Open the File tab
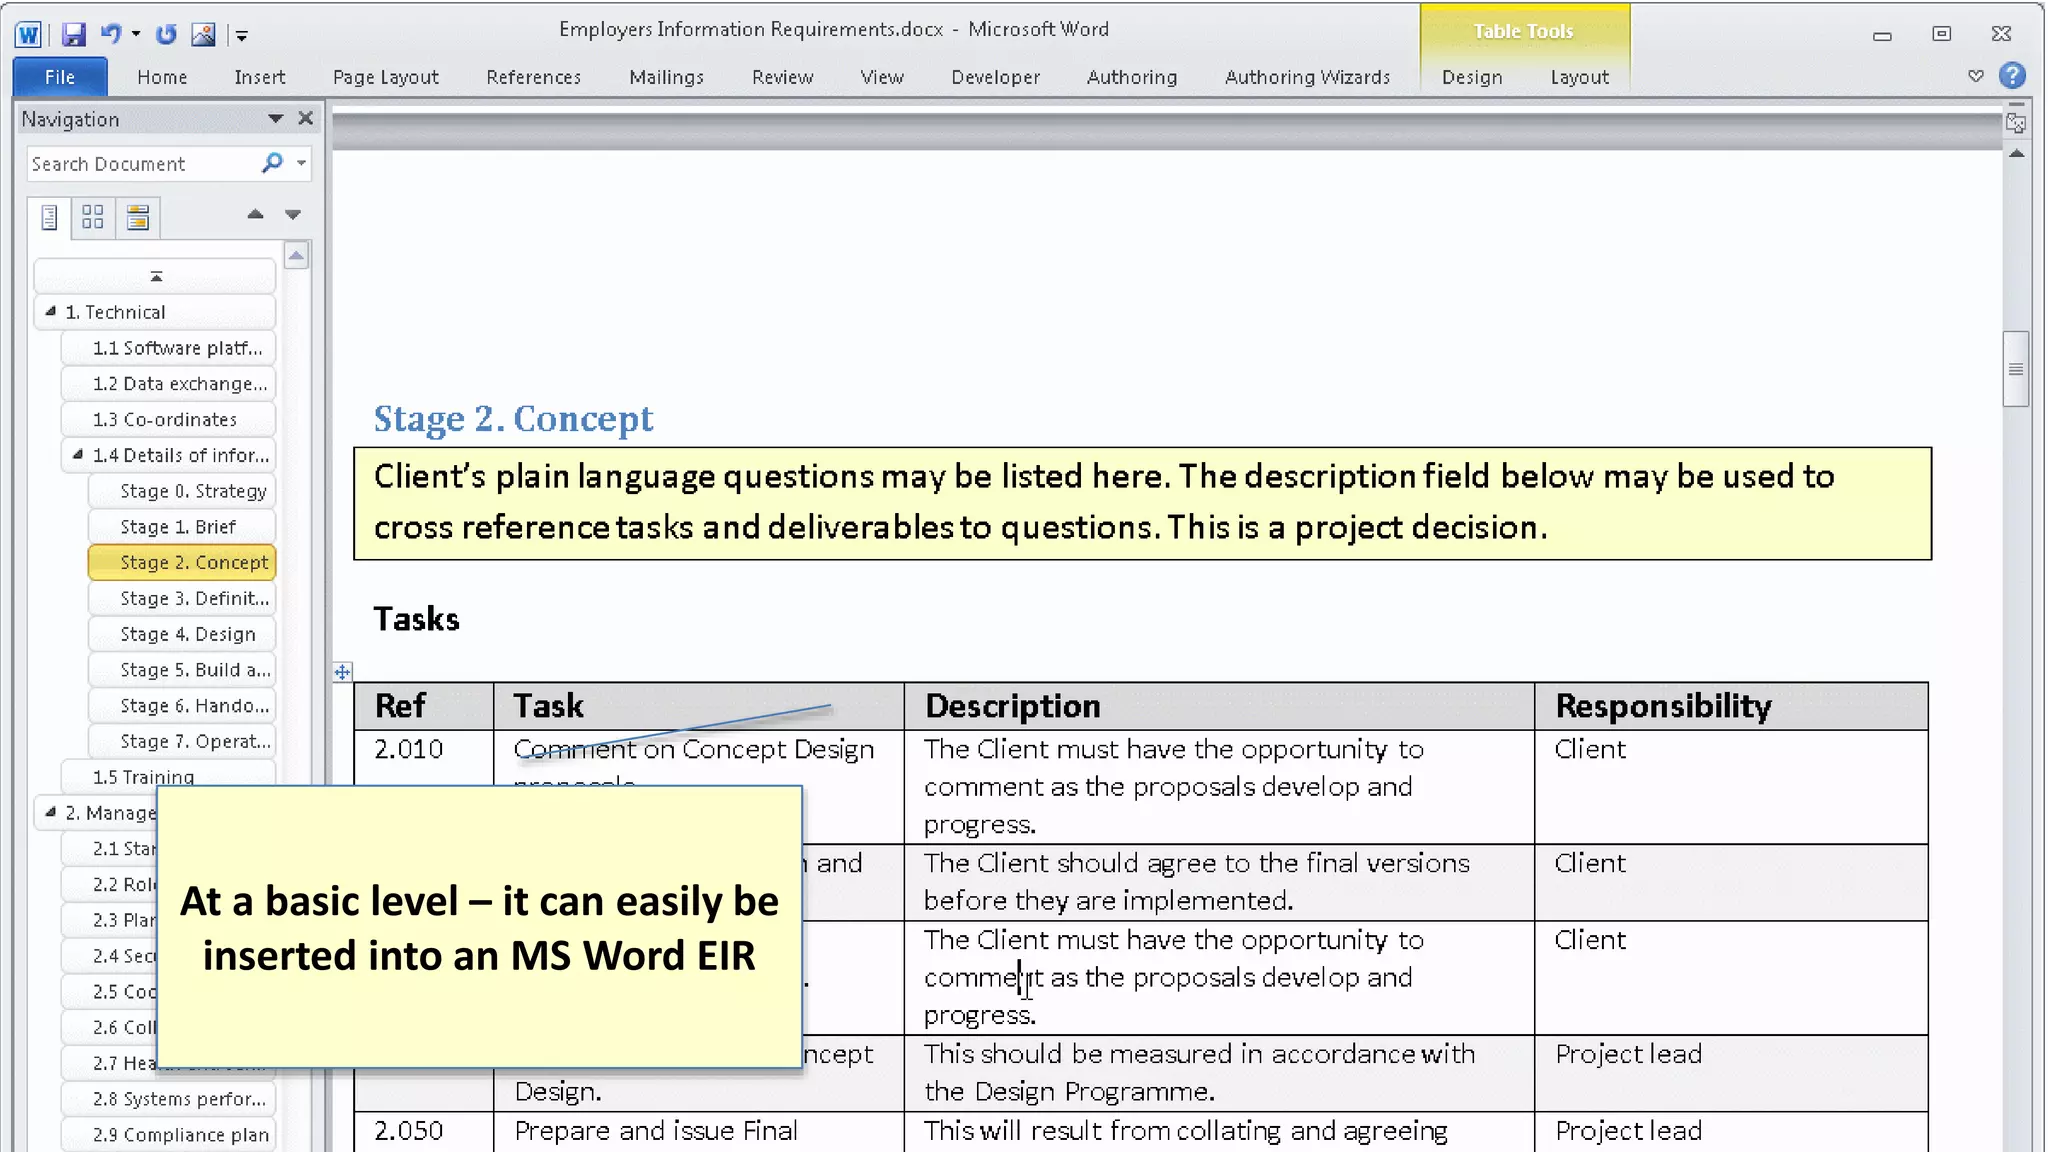The image size is (2048, 1152). pyautogui.click(x=60, y=77)
